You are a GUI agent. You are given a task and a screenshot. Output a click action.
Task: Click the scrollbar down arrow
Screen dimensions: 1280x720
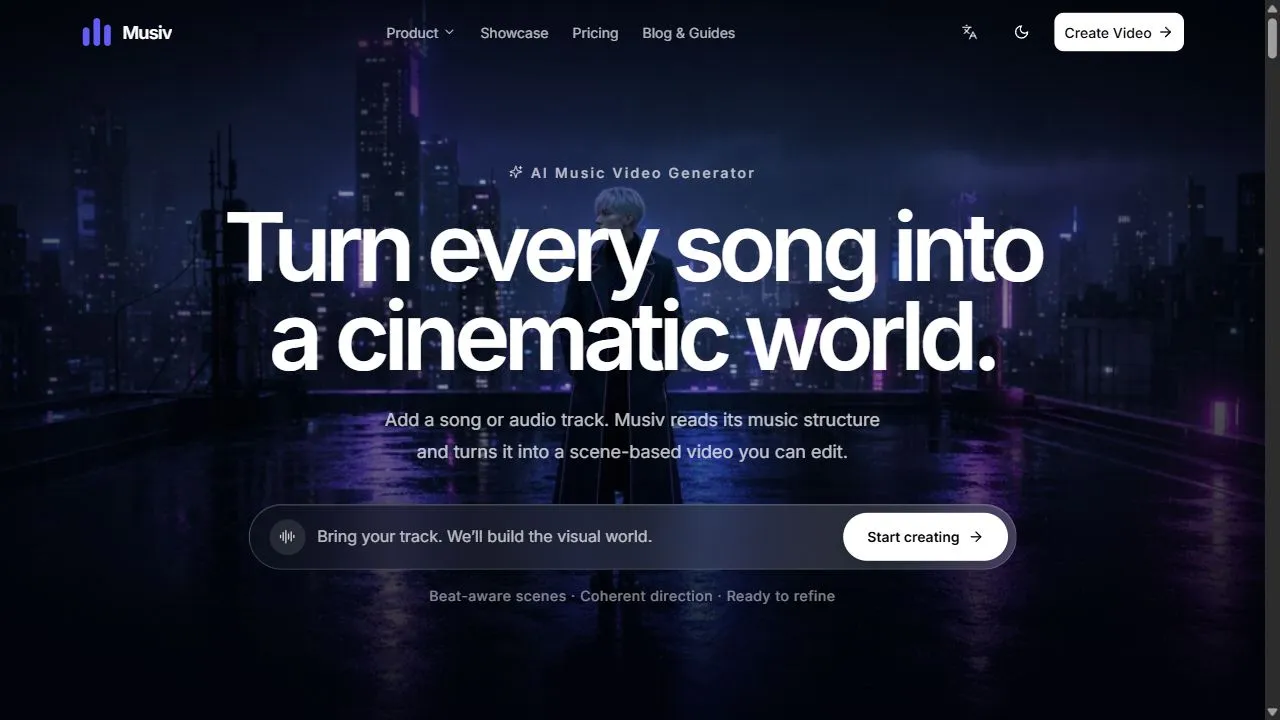click(1272, 712)
